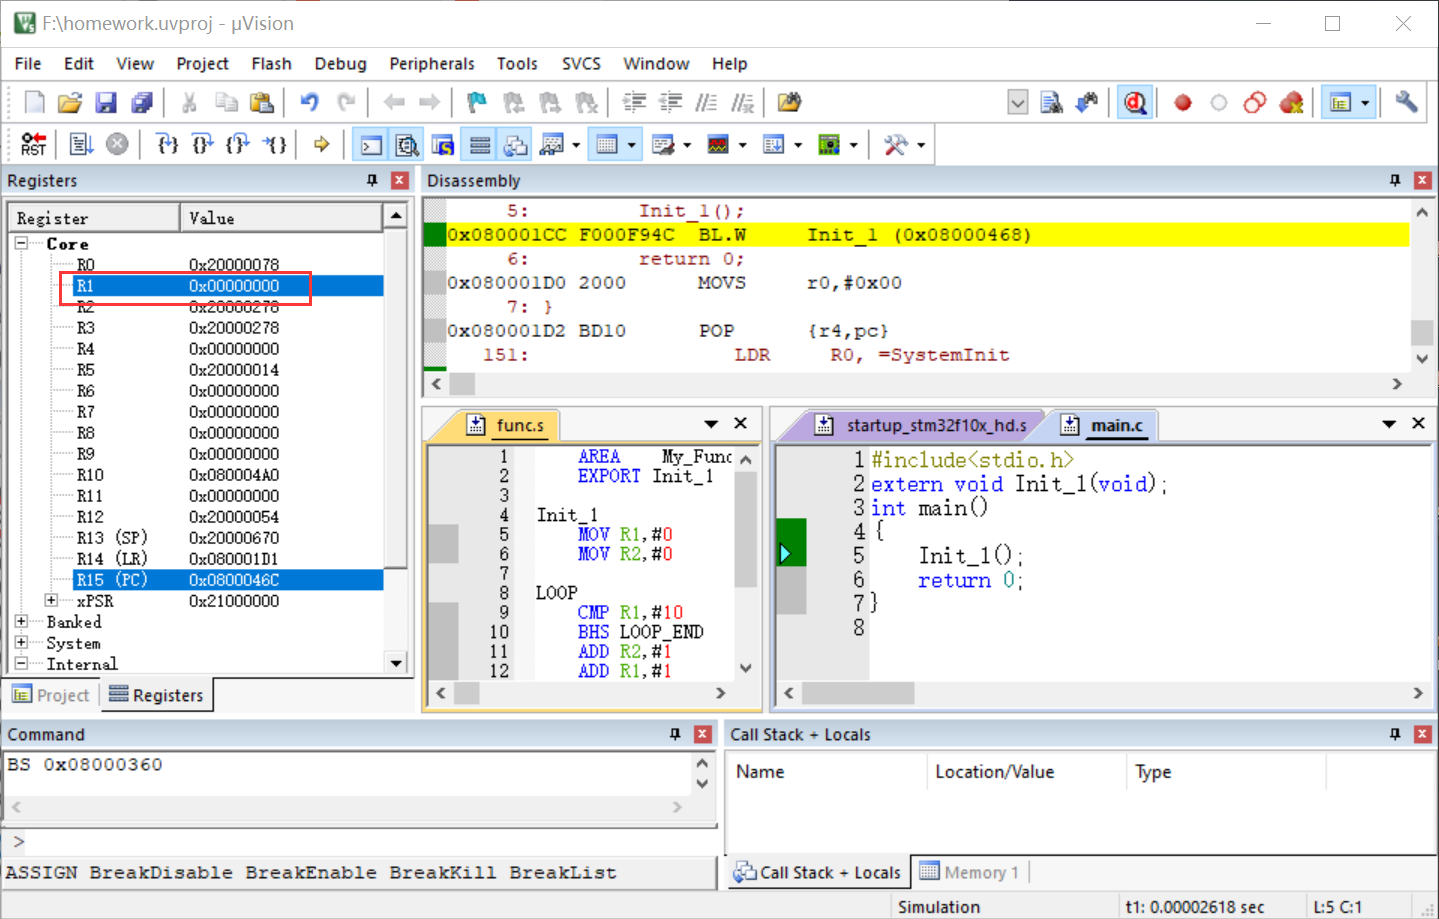Pin the Call Stack + Locals panel

click(1395, 734)
